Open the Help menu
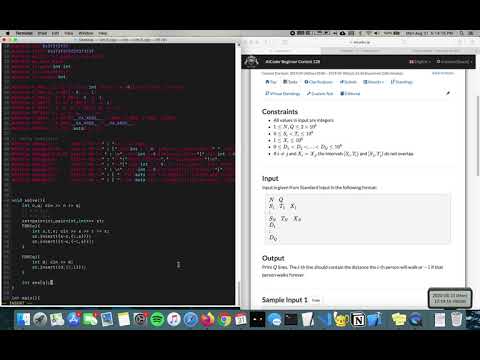480x360 pixels. (103, 33)
